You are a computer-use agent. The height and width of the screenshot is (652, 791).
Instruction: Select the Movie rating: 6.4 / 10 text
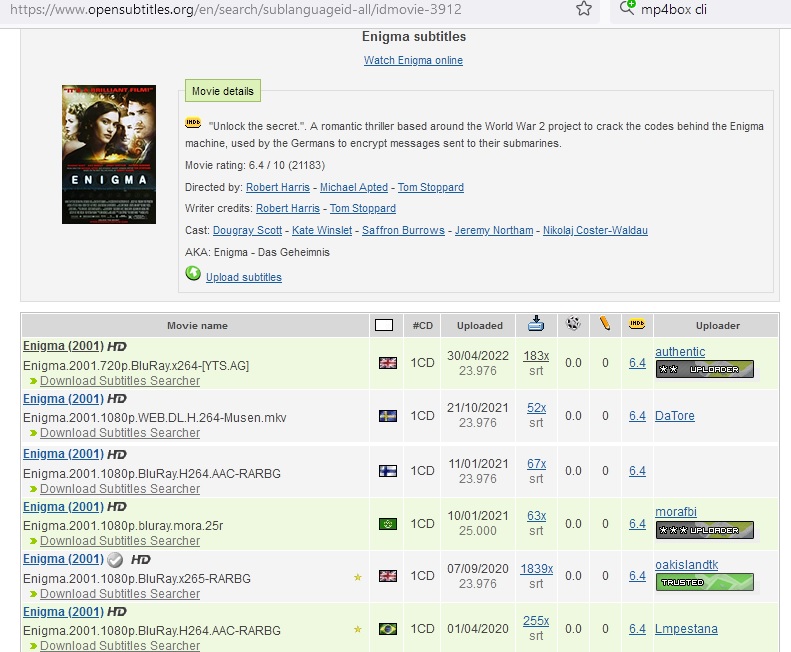tap(255, 166)
